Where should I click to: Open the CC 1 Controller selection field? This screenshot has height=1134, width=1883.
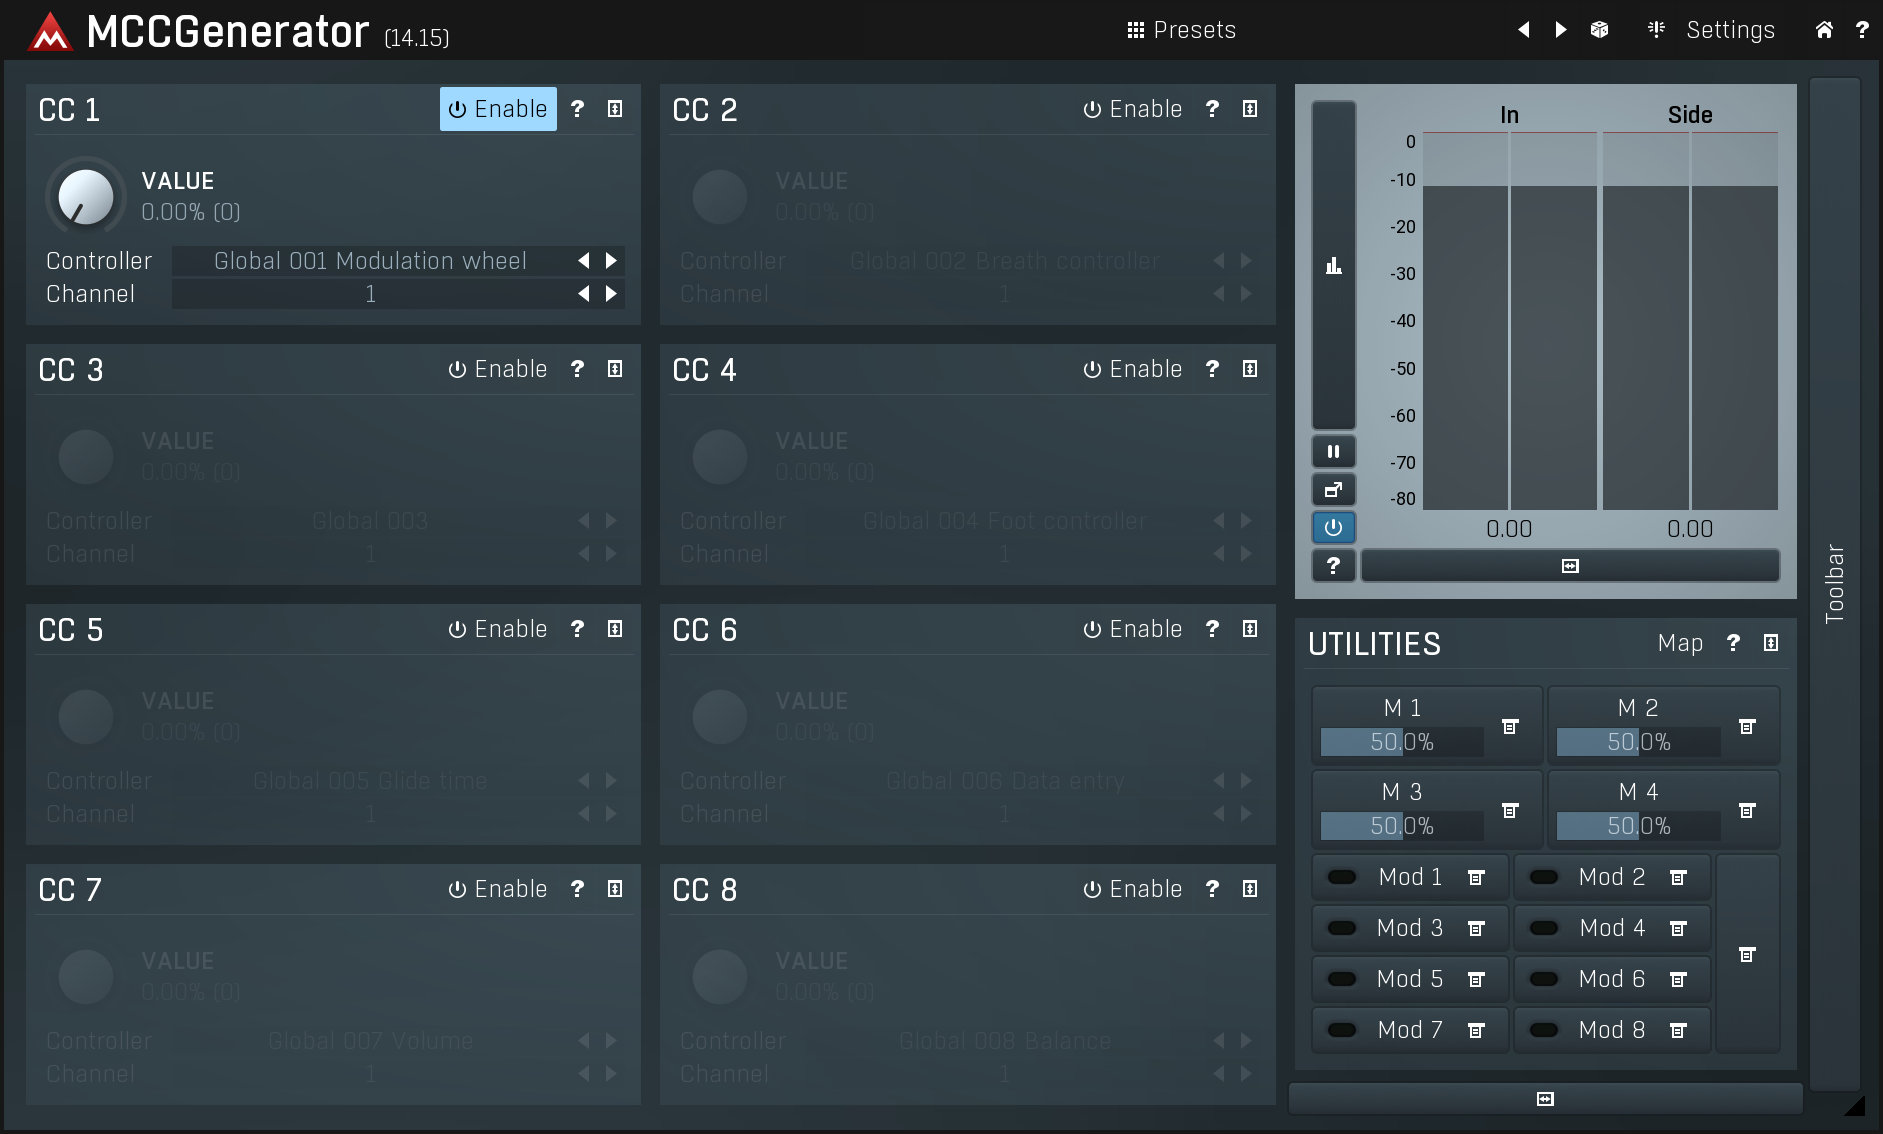[370, 261]
